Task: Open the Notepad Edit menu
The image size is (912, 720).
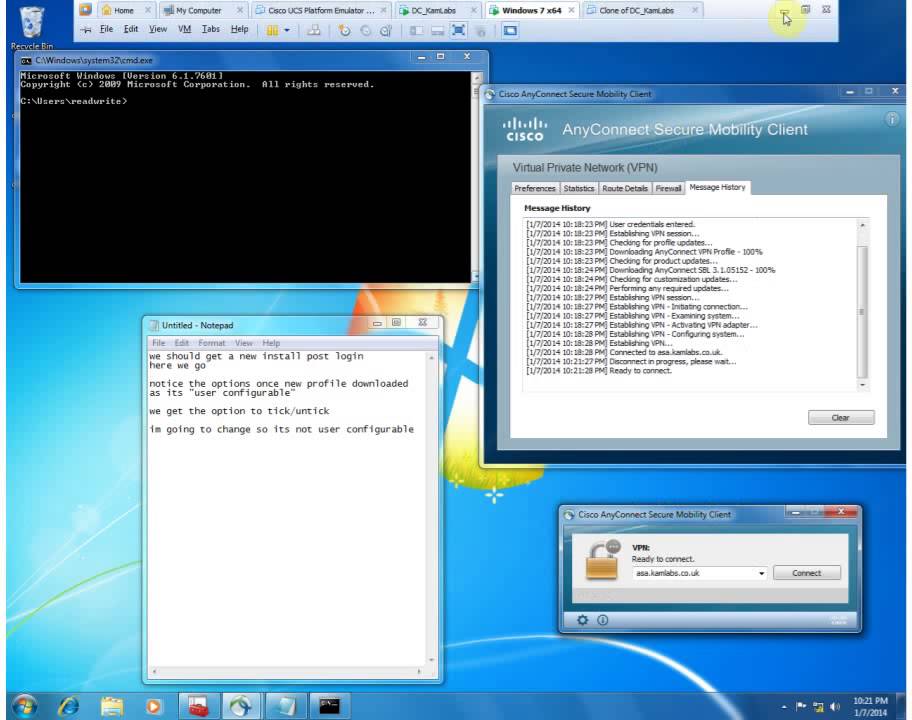Action: (x=181, y=343)
